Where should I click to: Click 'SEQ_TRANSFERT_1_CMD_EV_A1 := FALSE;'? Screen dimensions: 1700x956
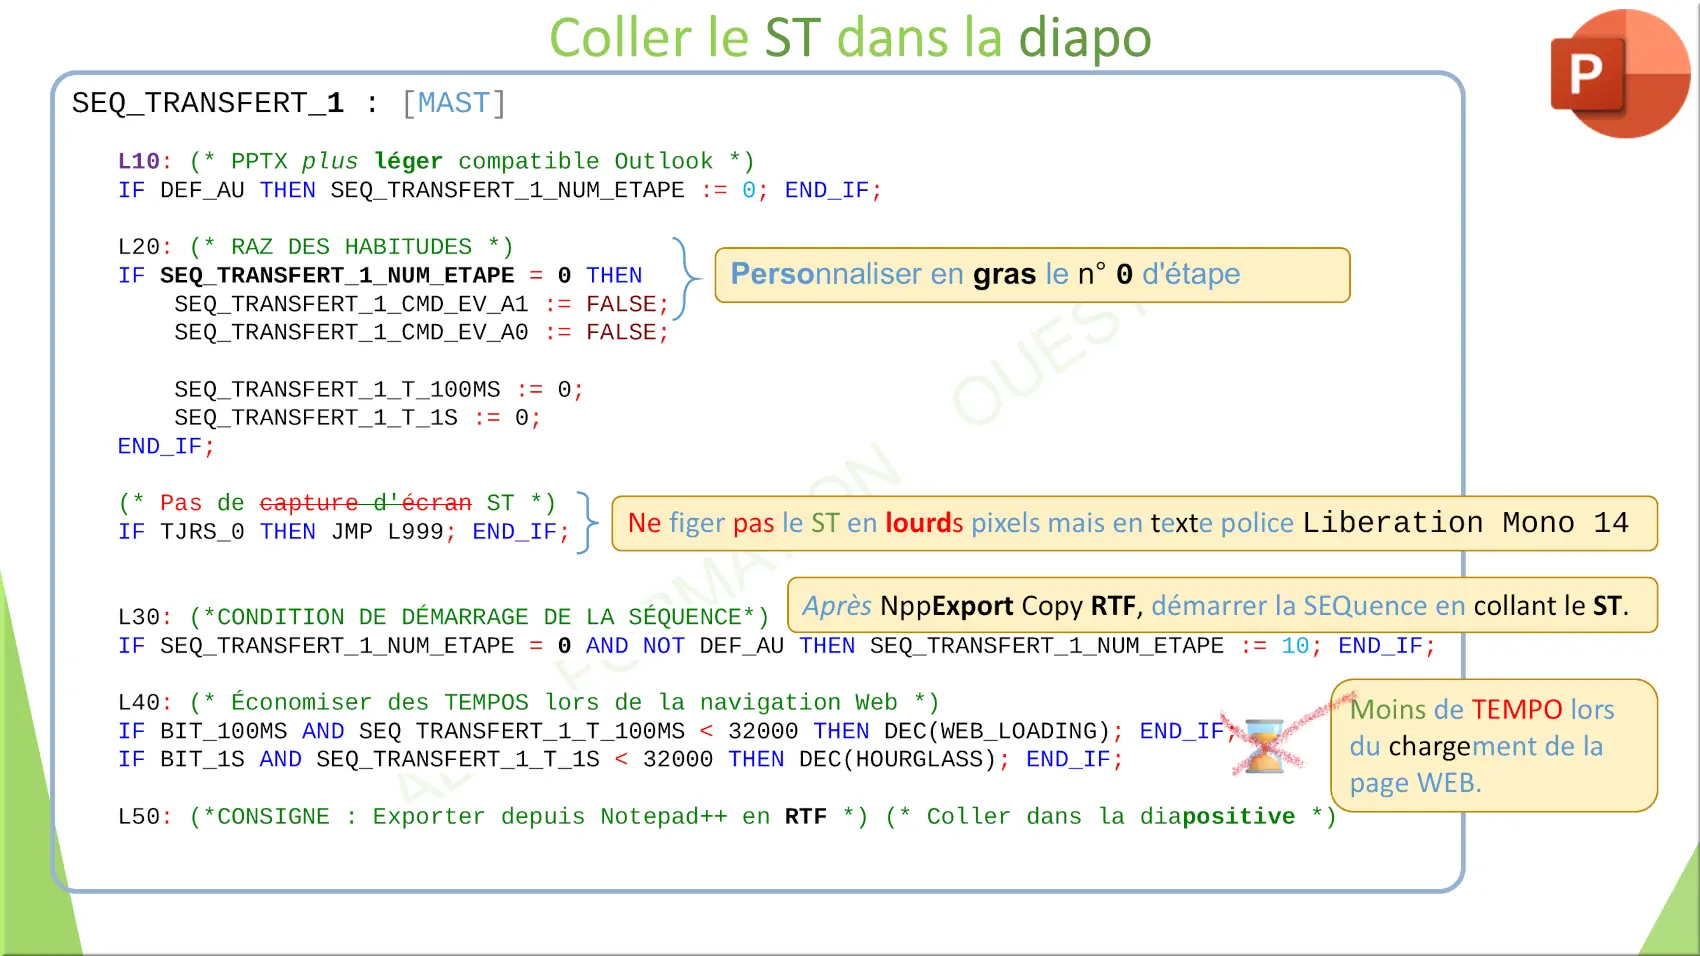pos(421,304)
